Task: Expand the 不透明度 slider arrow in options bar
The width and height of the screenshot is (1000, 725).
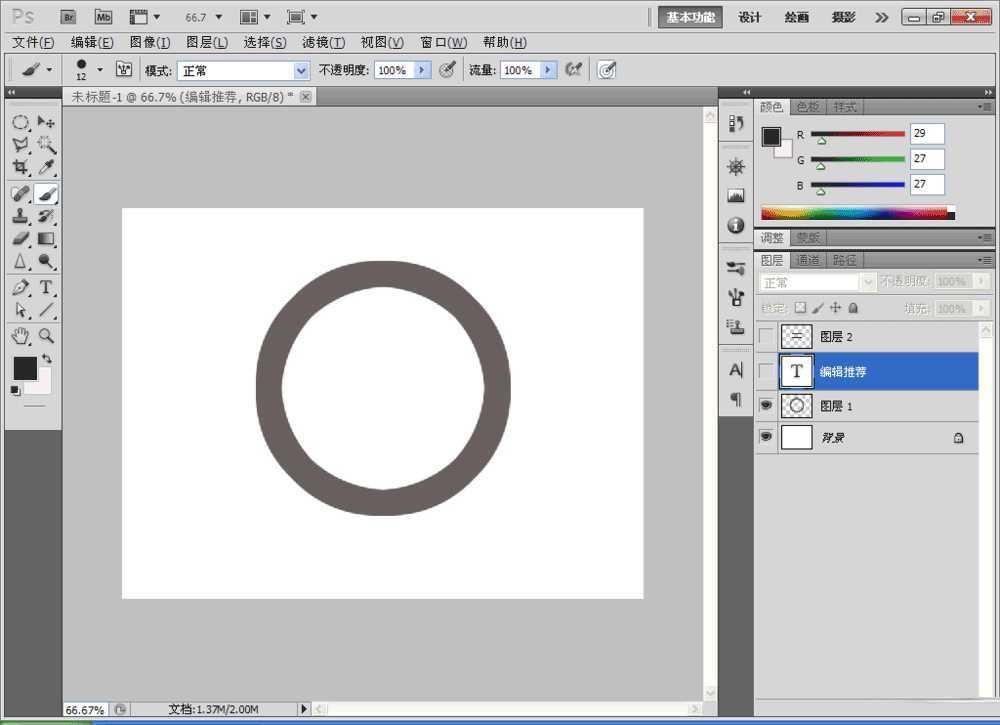Action: coord(422,70)
